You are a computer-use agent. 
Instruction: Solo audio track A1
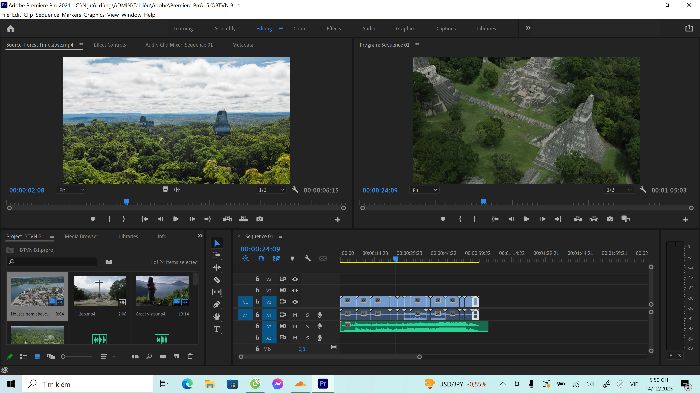[307, 315]
